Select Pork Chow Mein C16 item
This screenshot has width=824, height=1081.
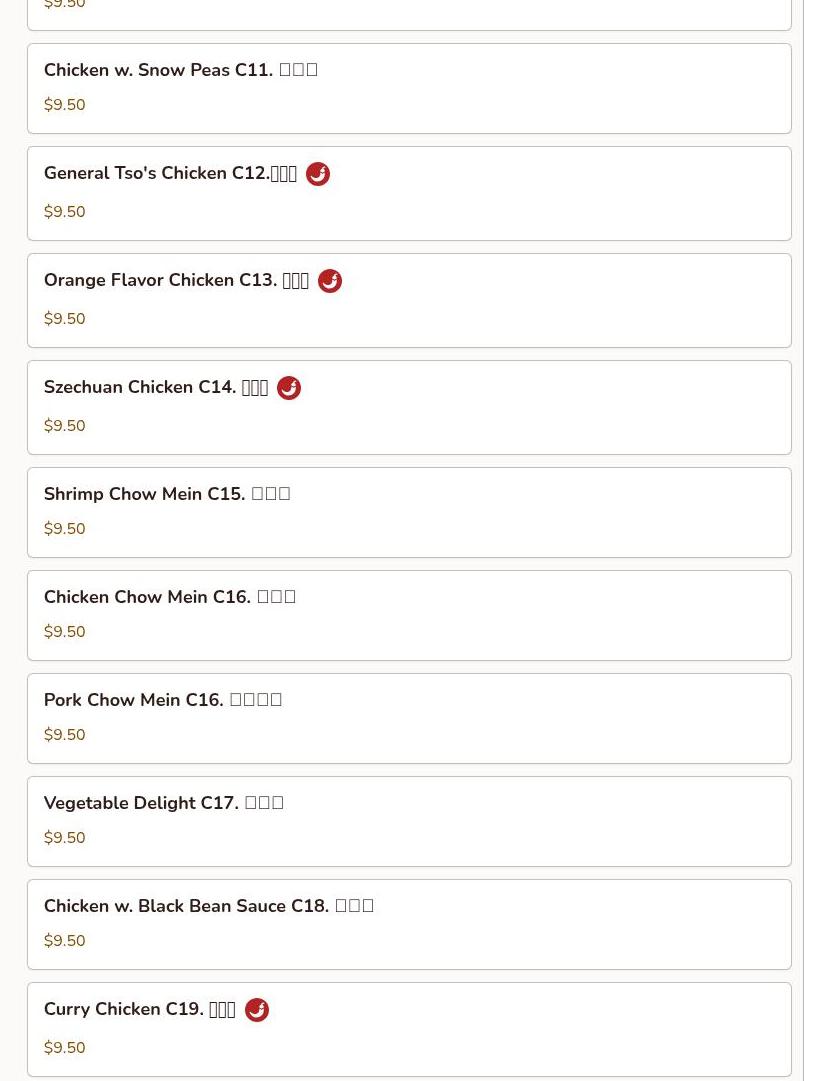409,718
